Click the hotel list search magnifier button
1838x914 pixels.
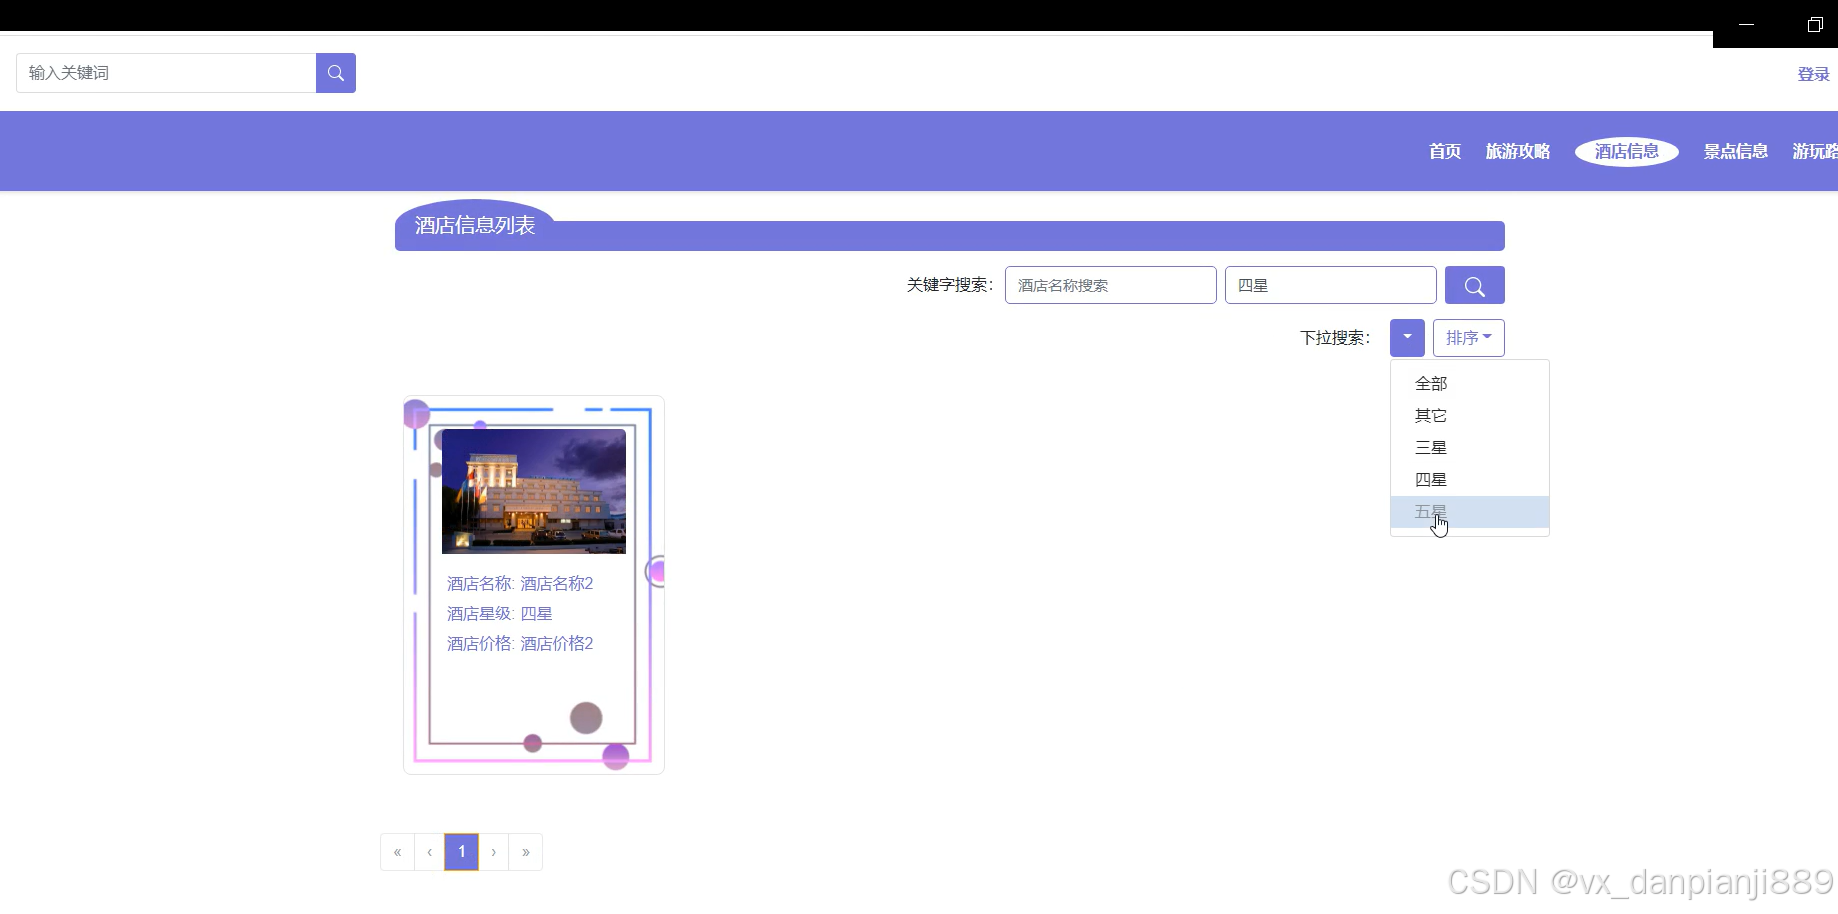(1474, 285)
